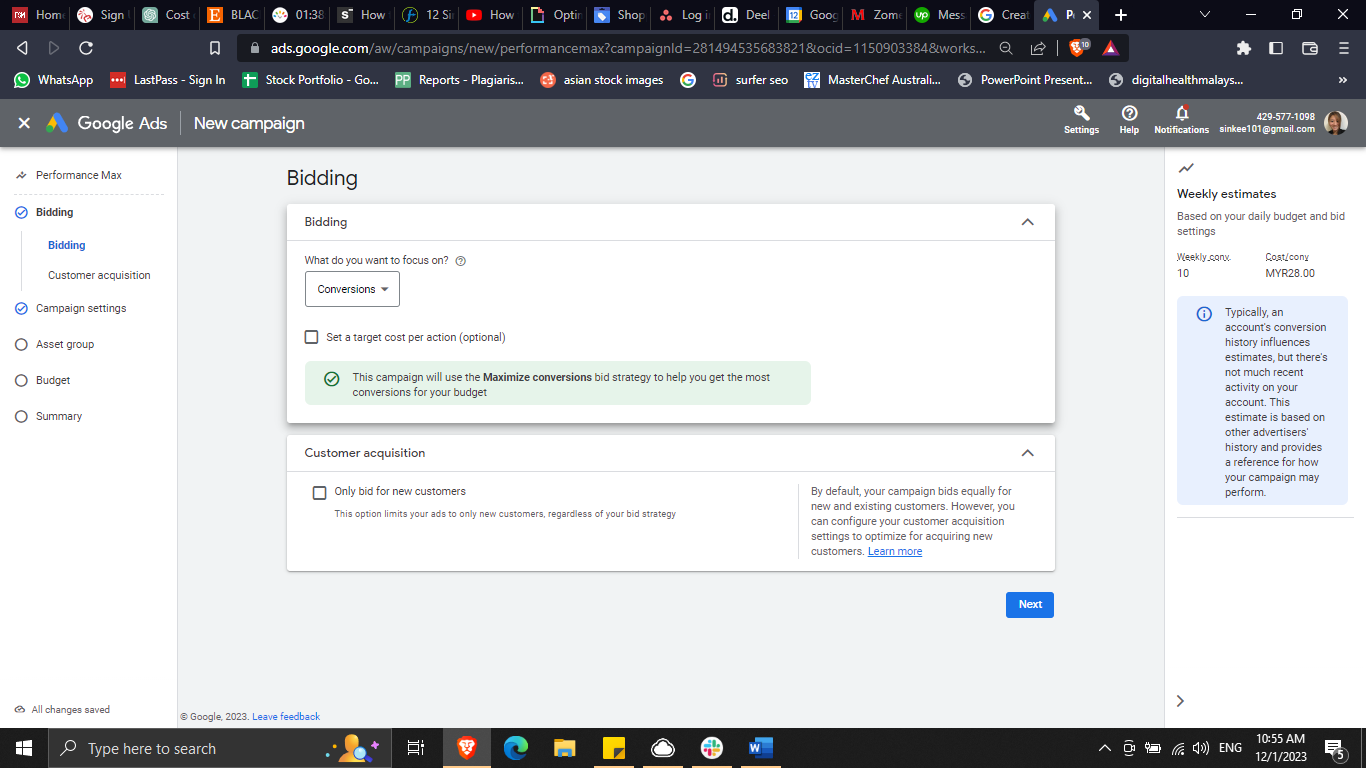The width and height of the screenshot is (1366, 768).
Task: Check Only bid for new customers
Action: (320, 492)
